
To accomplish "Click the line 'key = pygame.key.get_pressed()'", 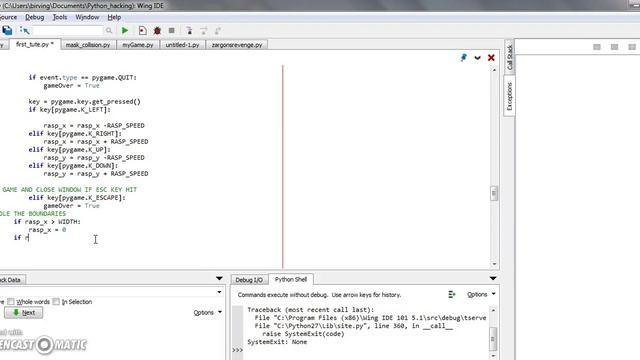I will pos(84,102).
